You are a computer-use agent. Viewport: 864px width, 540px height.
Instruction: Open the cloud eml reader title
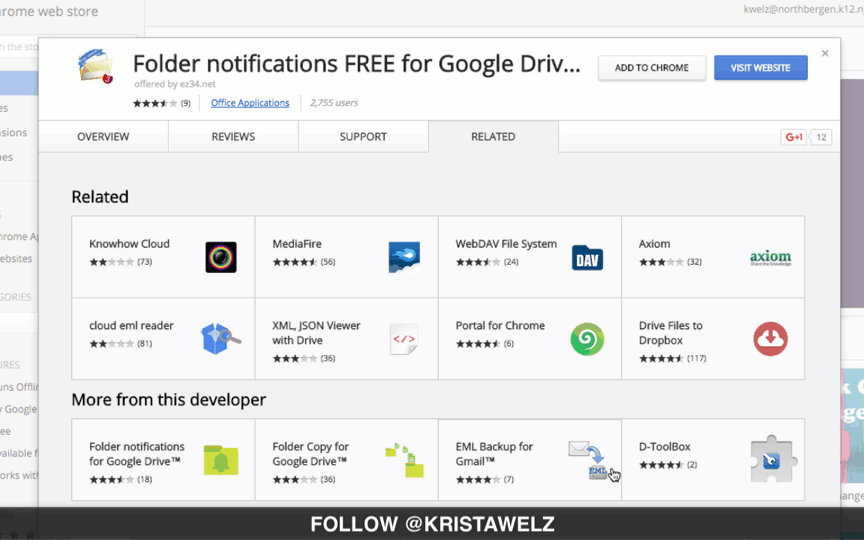click(131, 326)
